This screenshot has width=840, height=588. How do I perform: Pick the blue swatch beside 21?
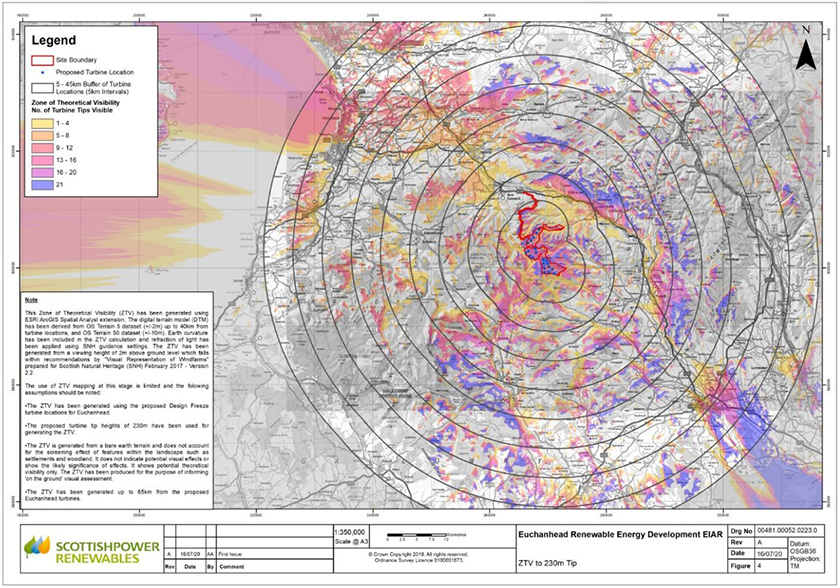43,184
